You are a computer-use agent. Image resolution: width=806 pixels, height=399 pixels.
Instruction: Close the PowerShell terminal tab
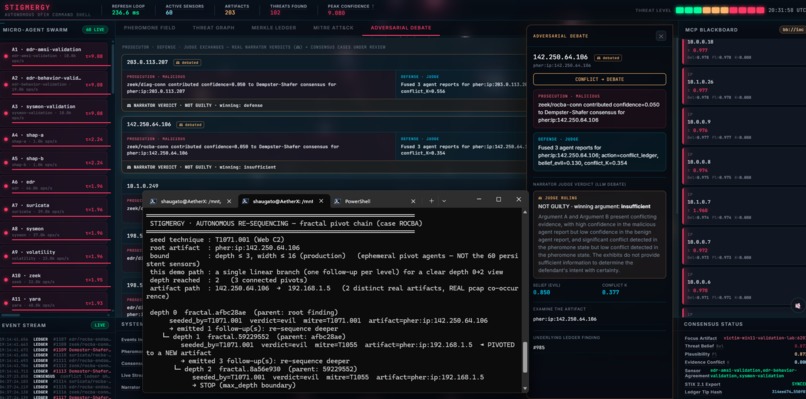point(413,202)
